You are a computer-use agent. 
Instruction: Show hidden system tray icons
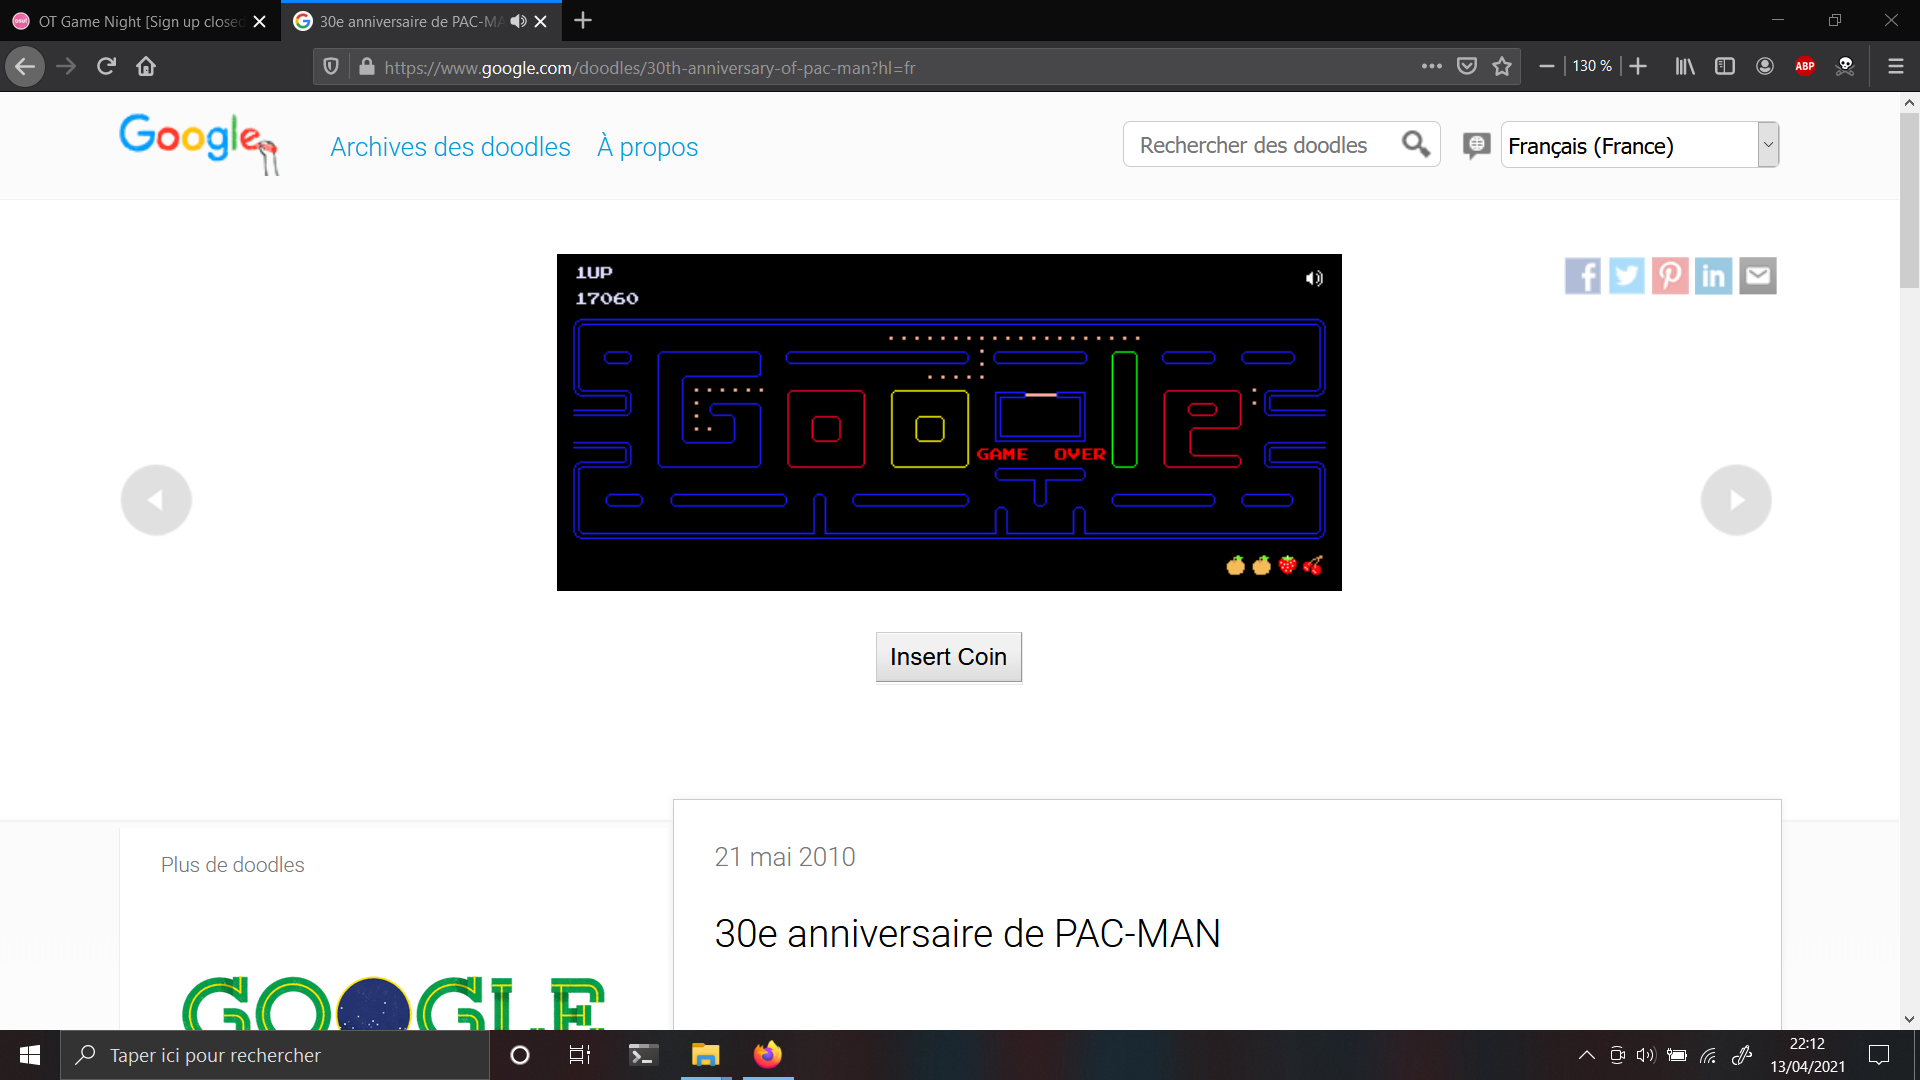pyautogui.click(x=1586, y=1055)
